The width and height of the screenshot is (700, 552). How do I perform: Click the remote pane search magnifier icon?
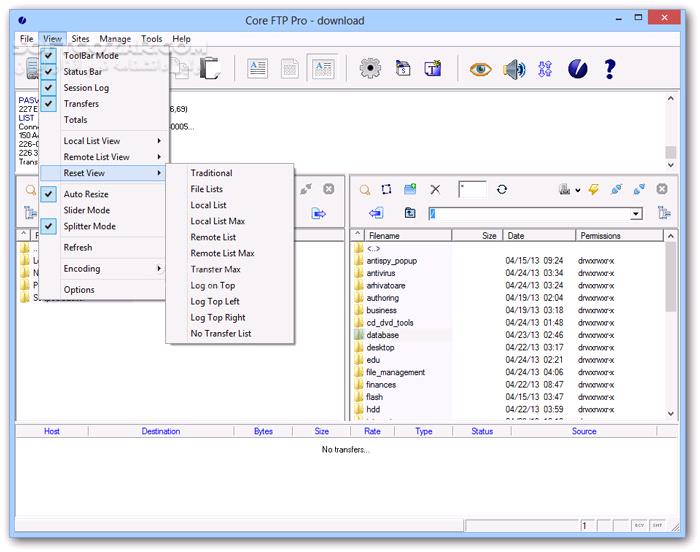(365, 190)
